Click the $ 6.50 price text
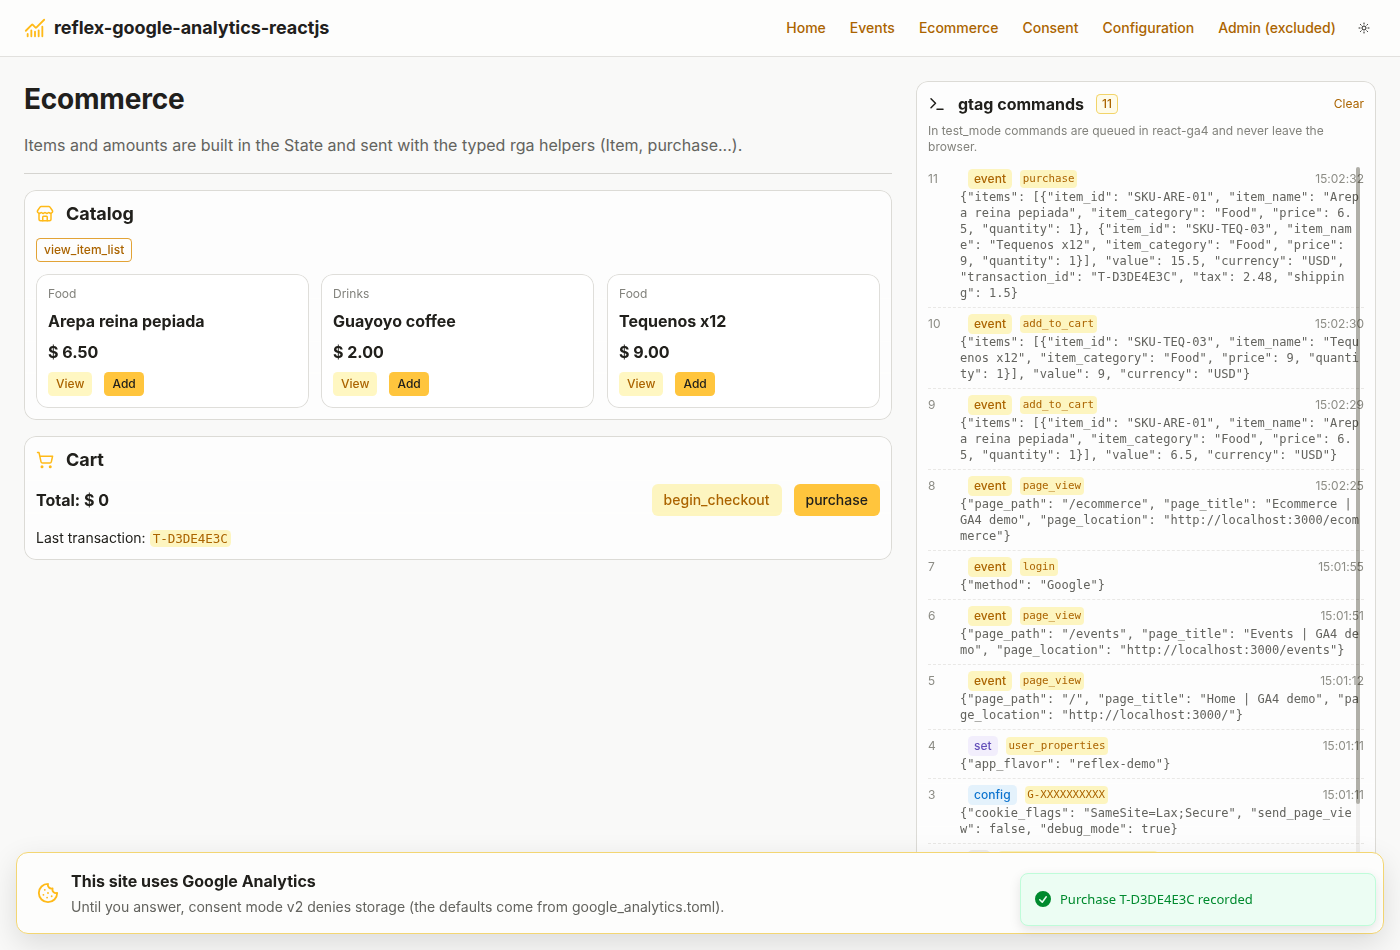 click(73, 352)
